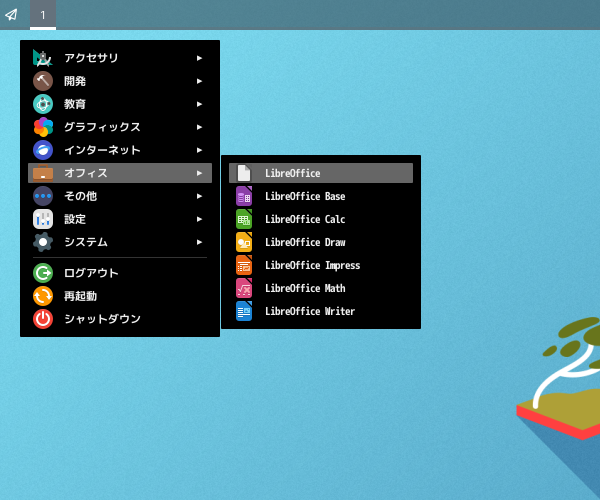Expand インターネット submenu arrow
600x500 pixels.
199,150
